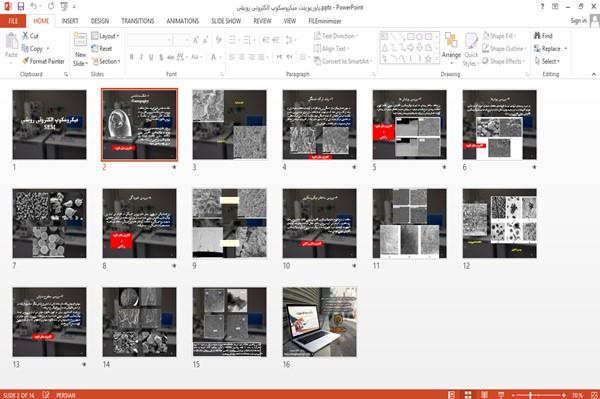Expand the Replace dropdown arrow

[x=566, y=49]
